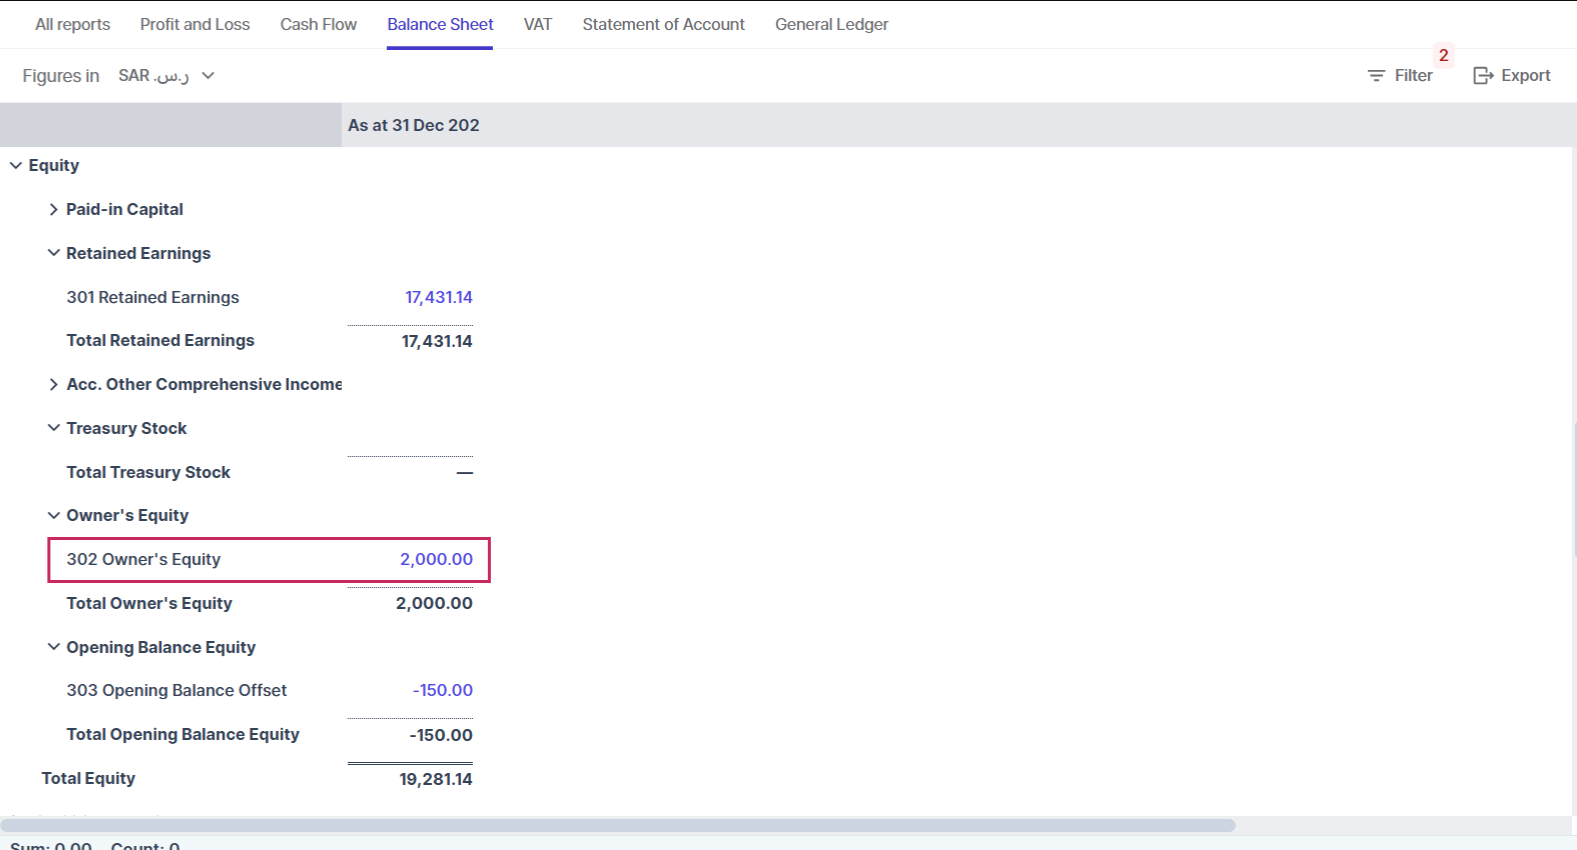This screenshot has width=1577, height=850.
Task: Switch to the Profit and Loss tab
Action: tap(195, 24)
